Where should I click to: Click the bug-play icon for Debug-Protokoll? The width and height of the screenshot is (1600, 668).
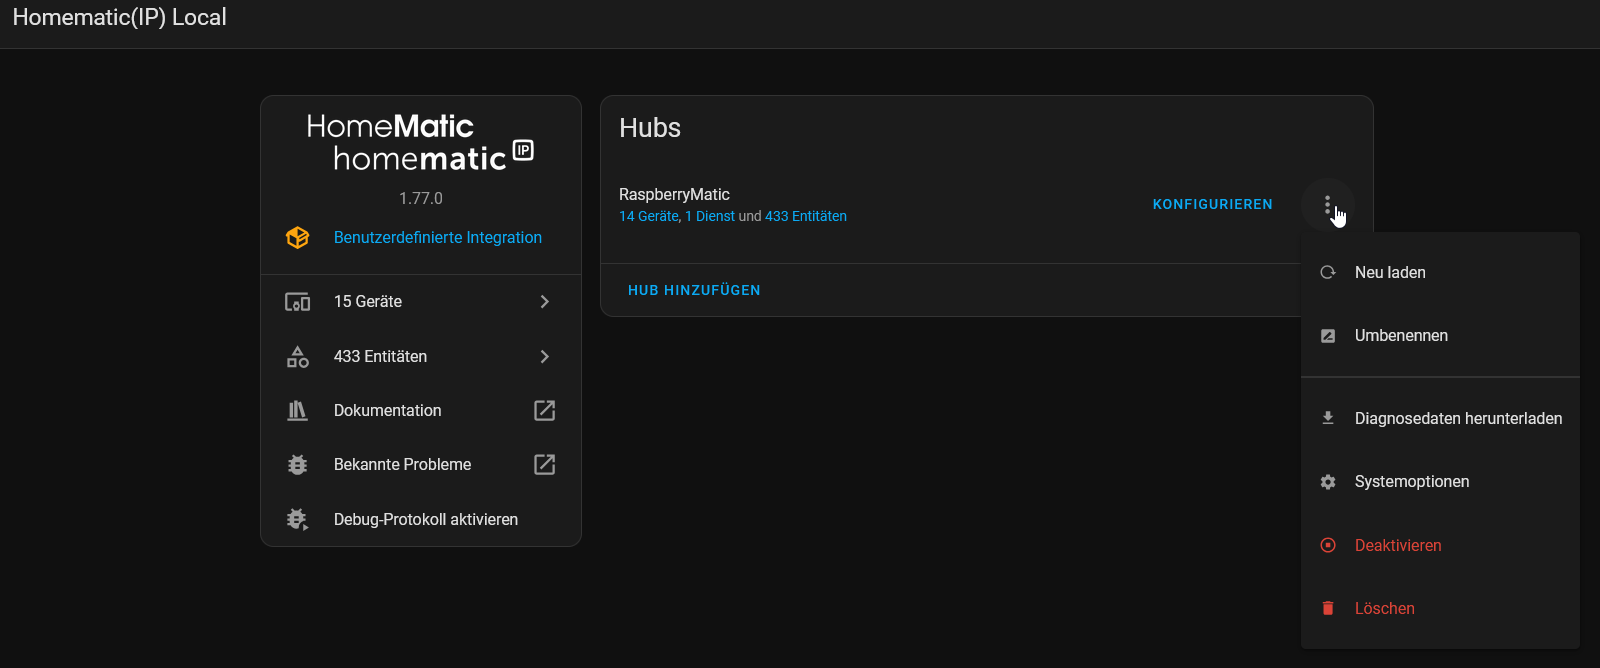pyautogui.click(x=298, y=519)
